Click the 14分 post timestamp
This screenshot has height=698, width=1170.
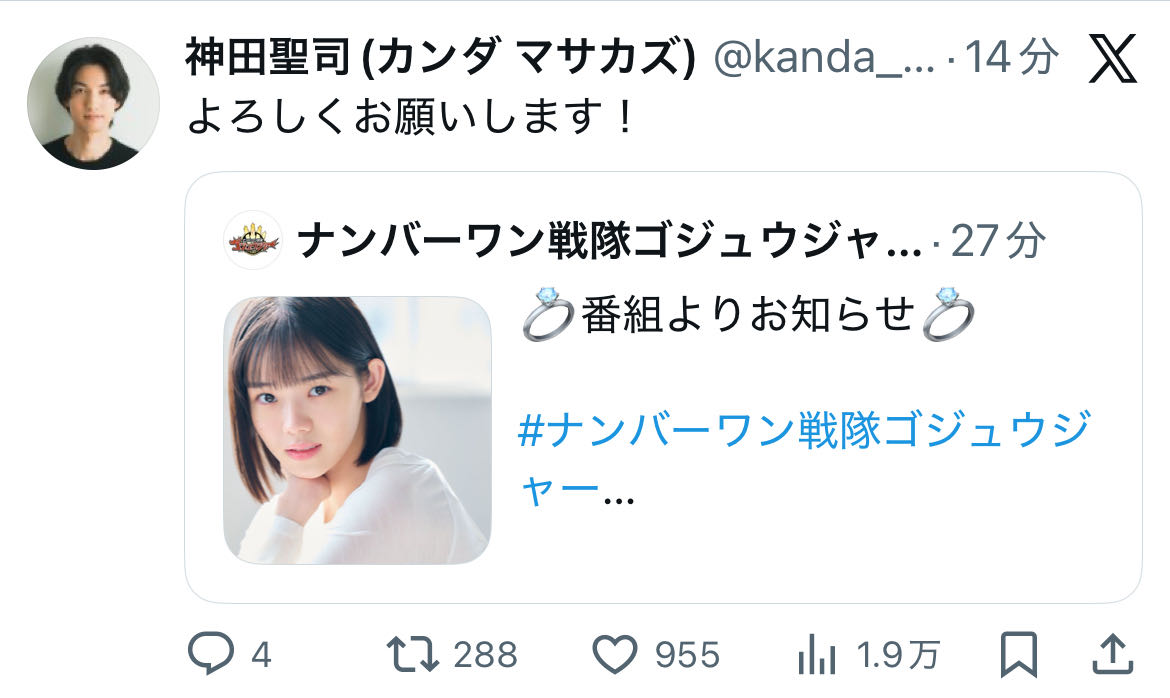(x=1012, y=57)
